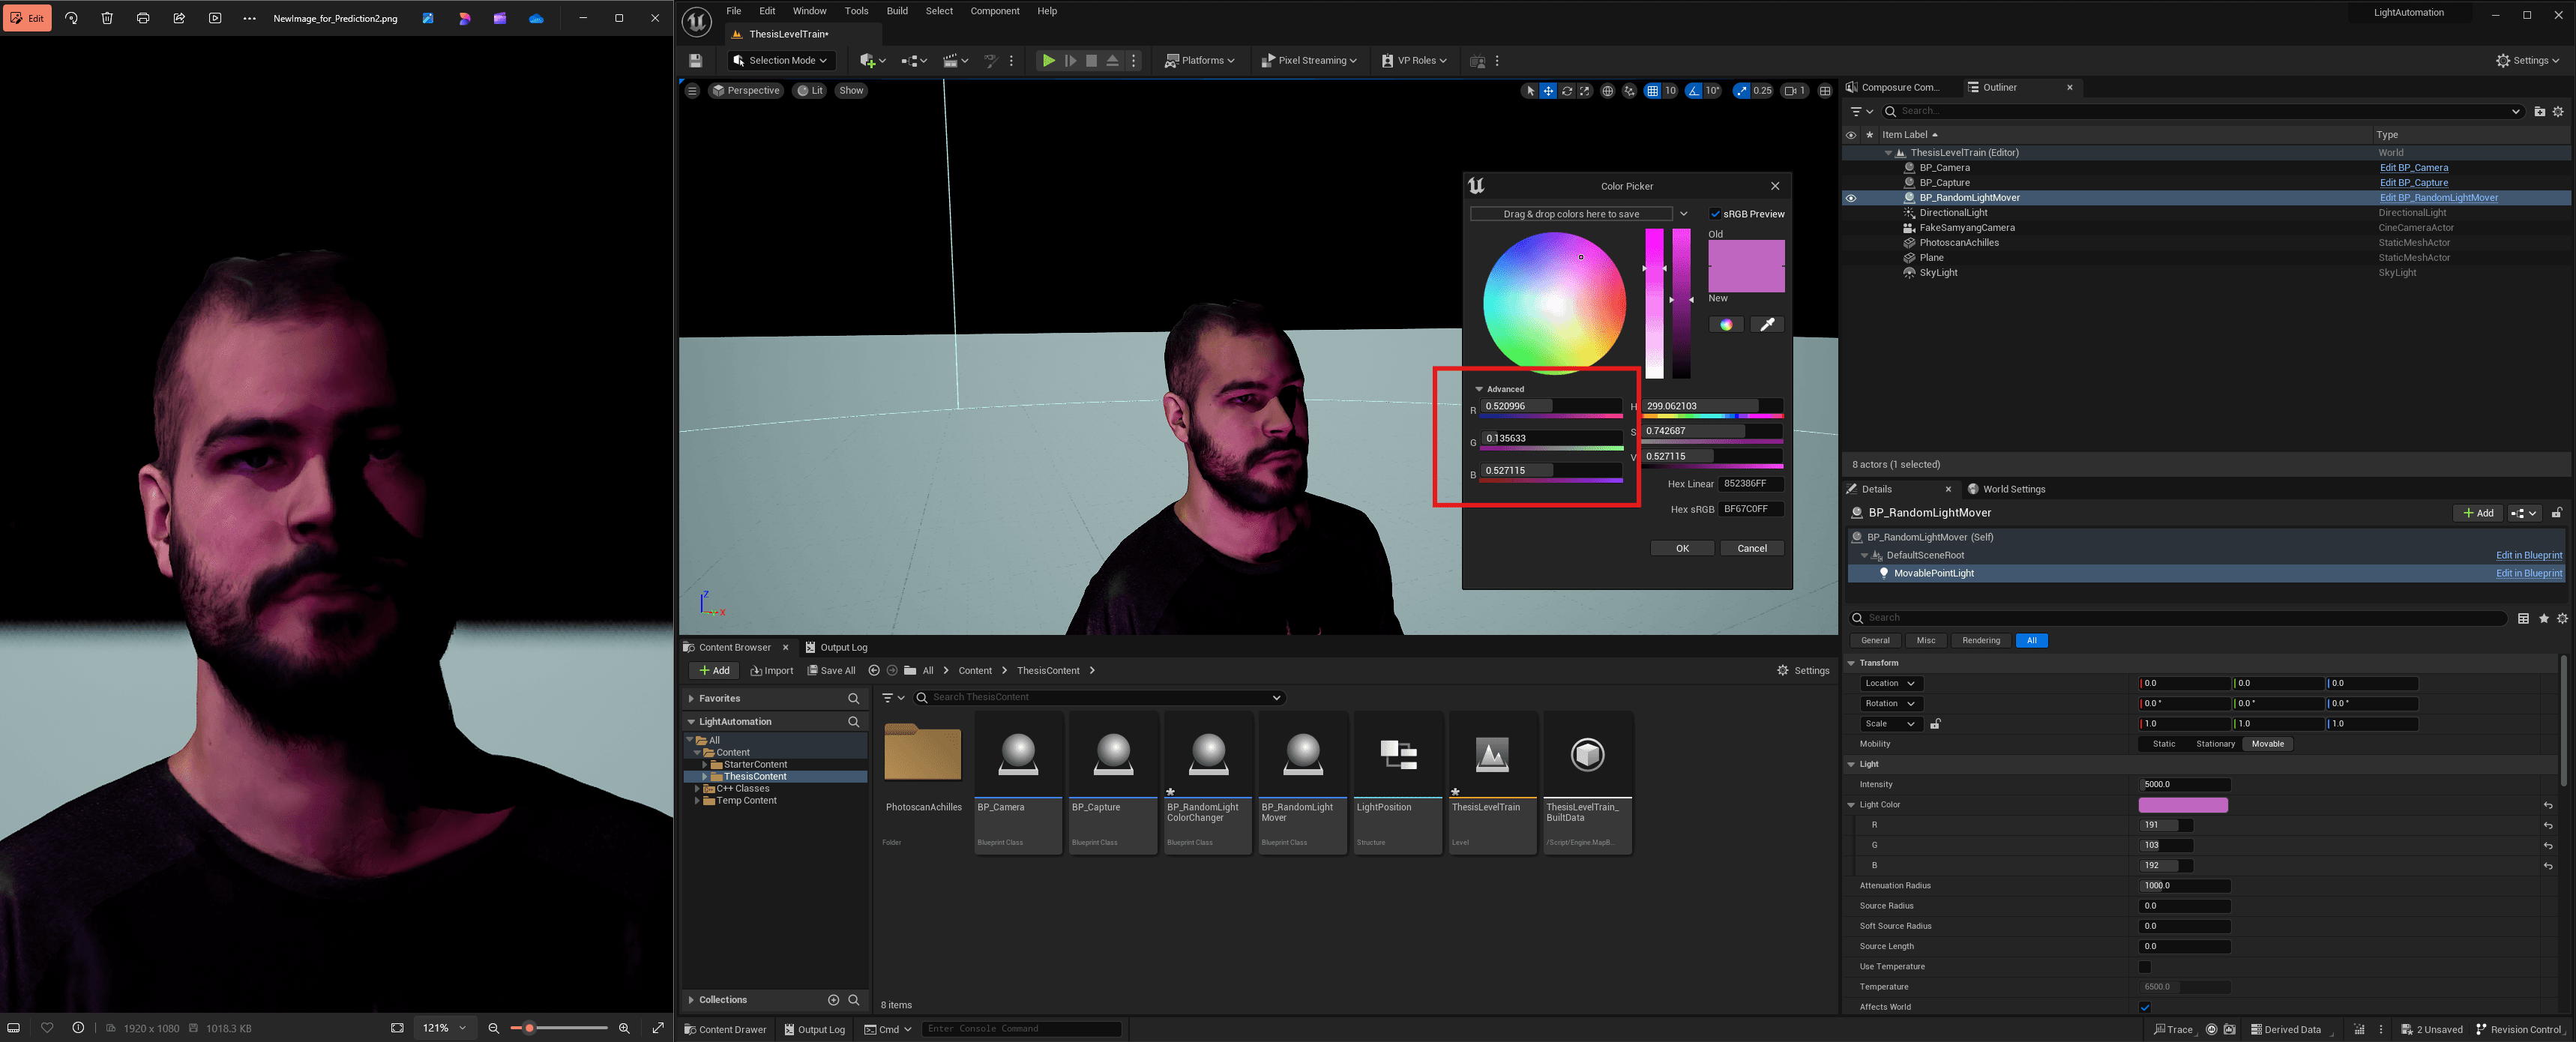Viewport: 2576px width, 1042px height.
Task: Click the Intensity value field
Action: coord(2184,785)
